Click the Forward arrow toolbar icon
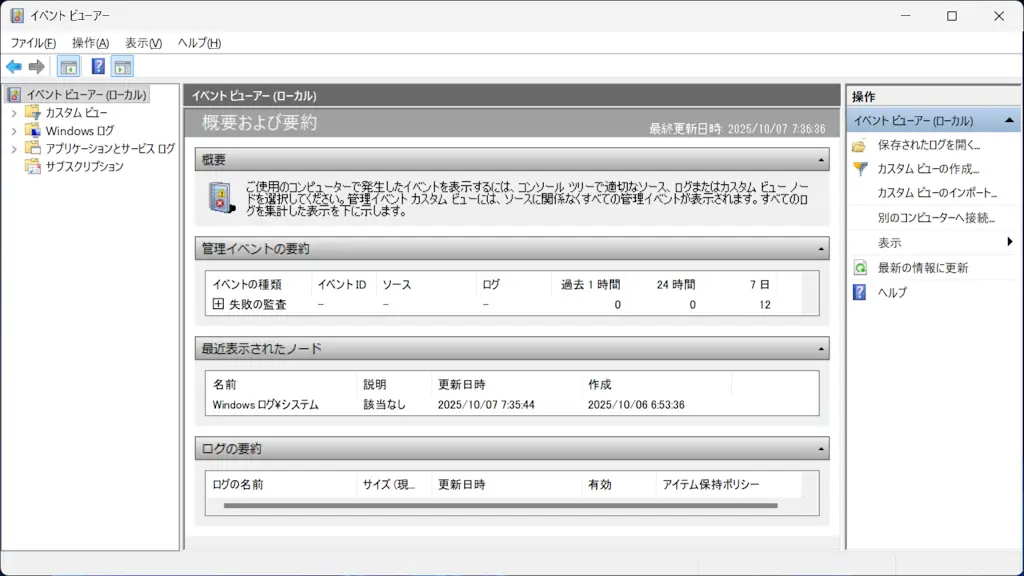Viewport: 1024px width, 576px height. [x=37, y=67]
